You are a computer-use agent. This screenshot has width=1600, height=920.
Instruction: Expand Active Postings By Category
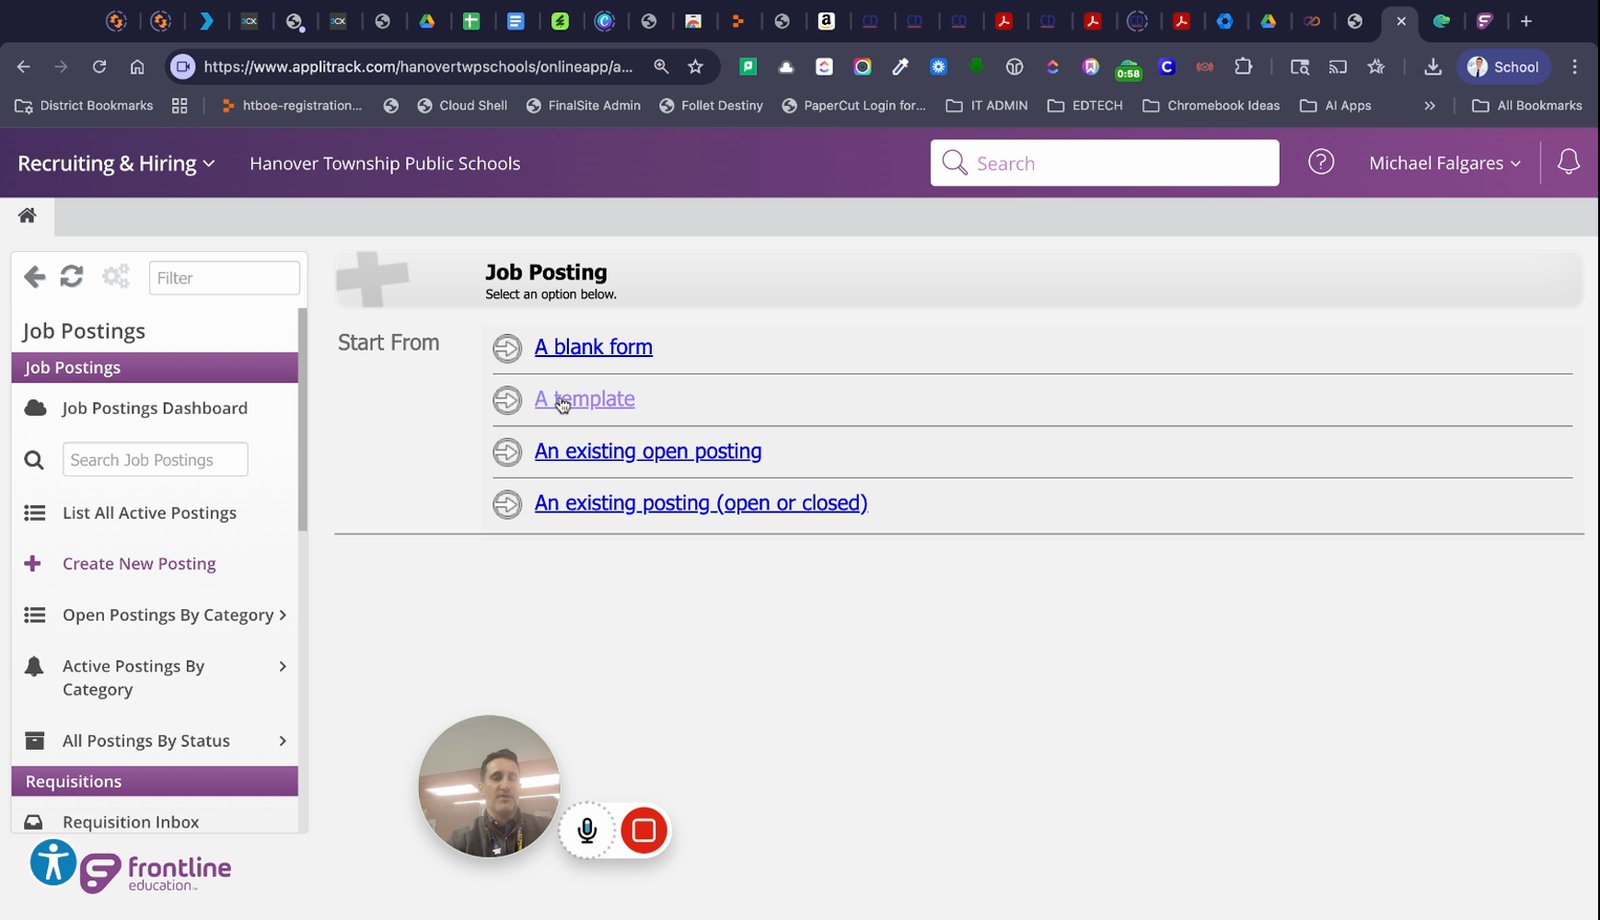point(155,678)
